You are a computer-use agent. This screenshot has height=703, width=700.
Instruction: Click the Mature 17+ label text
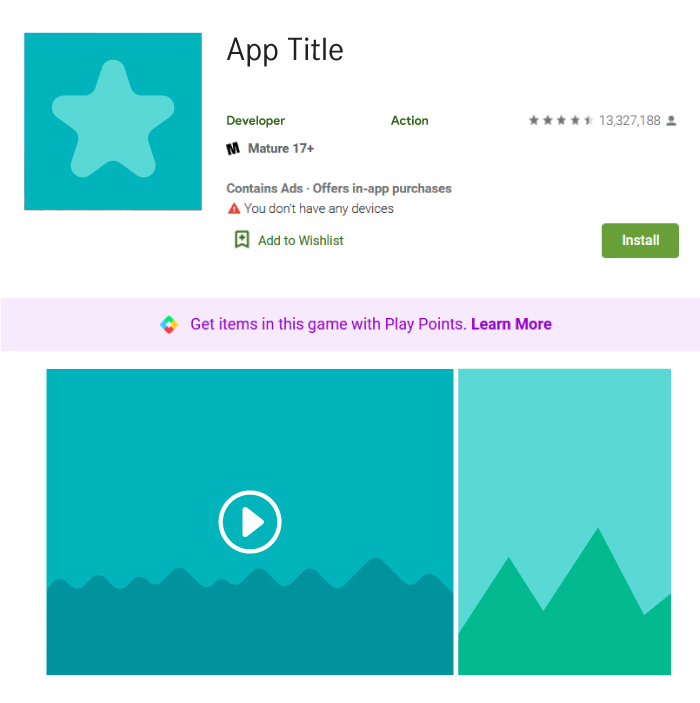tap(281, 148)
